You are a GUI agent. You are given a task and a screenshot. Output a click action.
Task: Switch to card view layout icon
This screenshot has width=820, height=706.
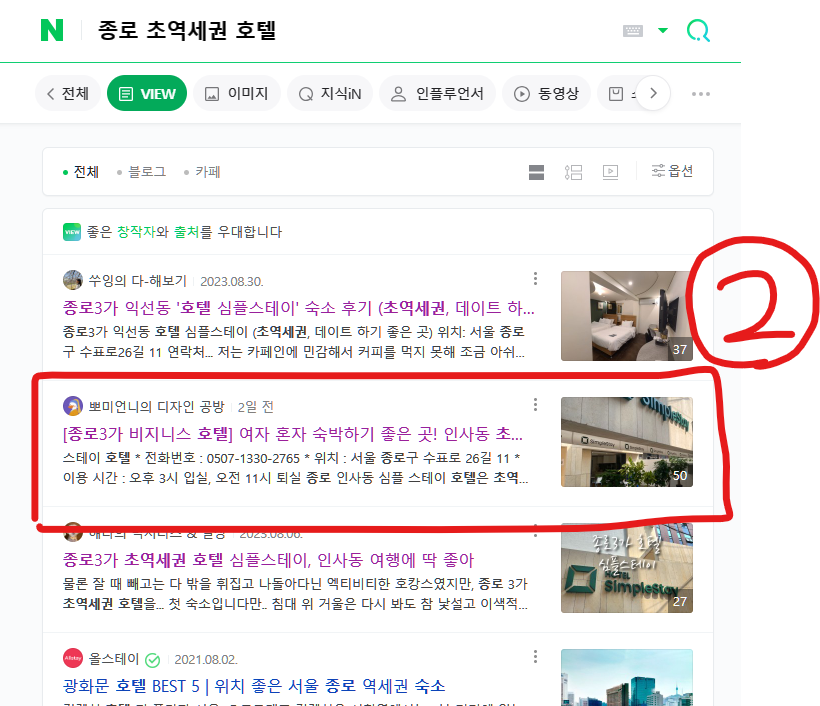click(x=536, y=172)
